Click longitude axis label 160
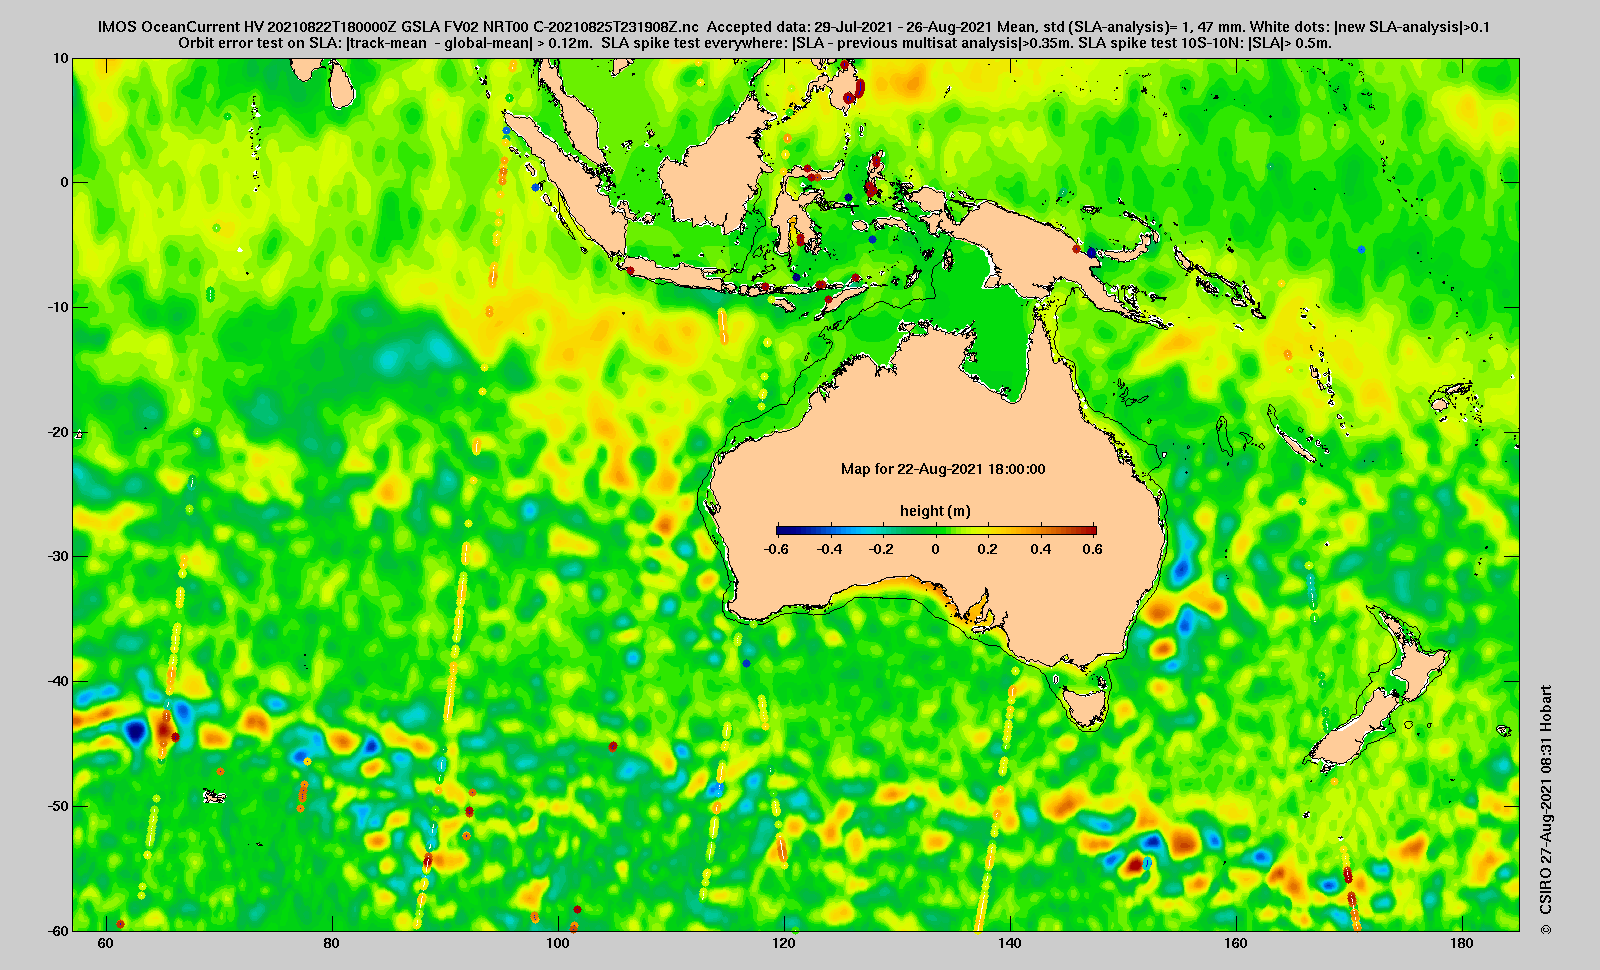The image size is (1600, 970). [1236, 943]
